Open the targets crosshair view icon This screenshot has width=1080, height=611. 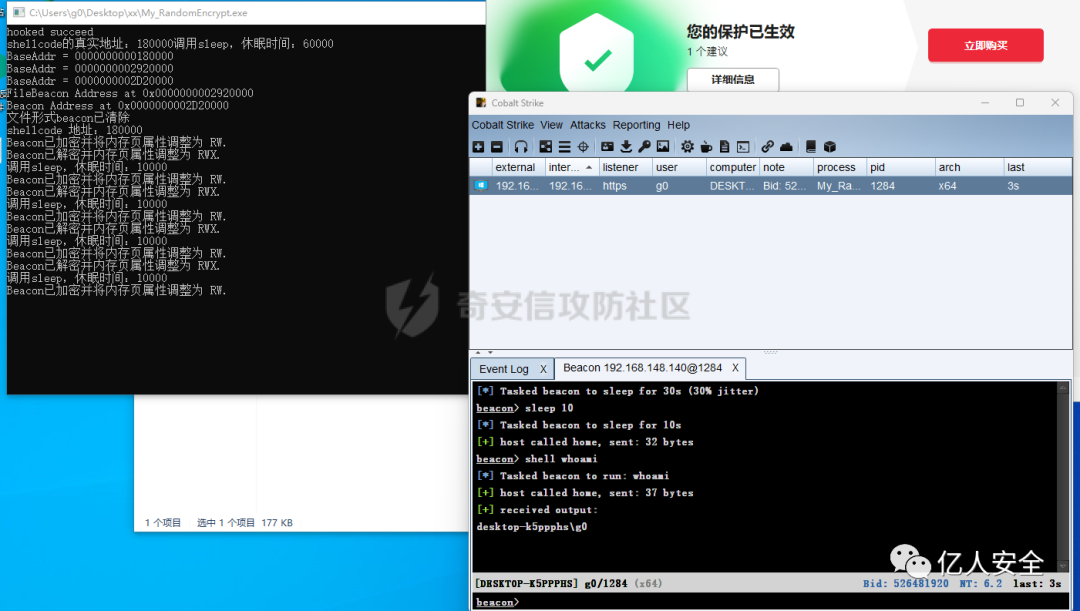click(583, 147)
